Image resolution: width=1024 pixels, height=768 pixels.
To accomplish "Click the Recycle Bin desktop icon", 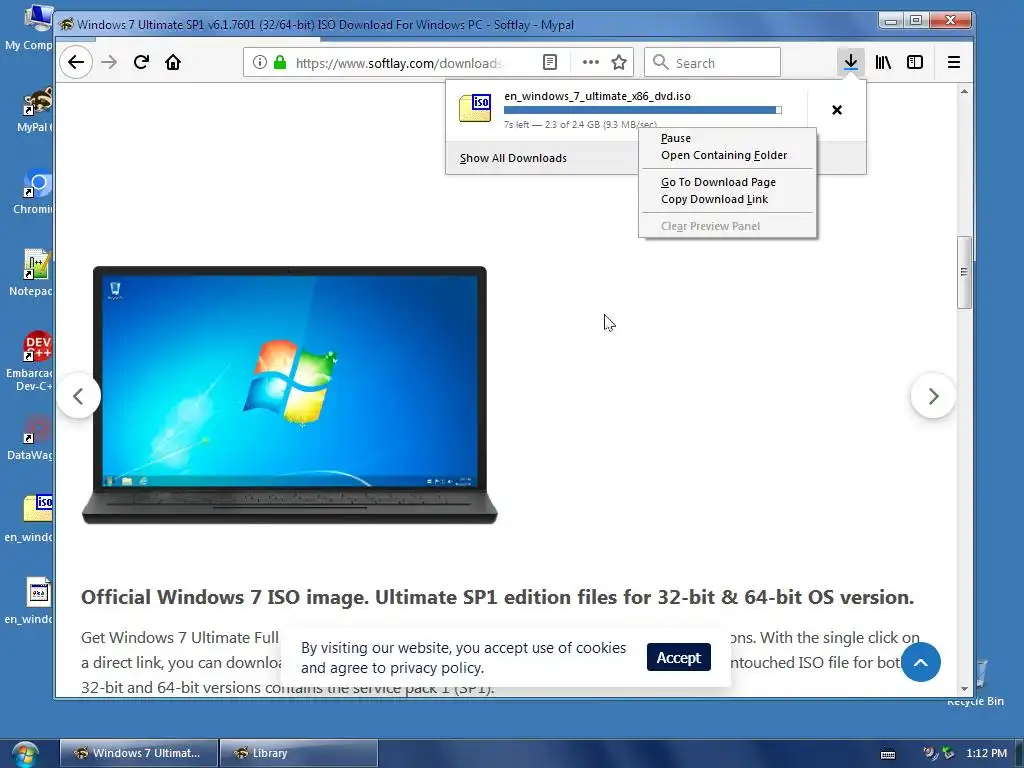I will 980,684.
